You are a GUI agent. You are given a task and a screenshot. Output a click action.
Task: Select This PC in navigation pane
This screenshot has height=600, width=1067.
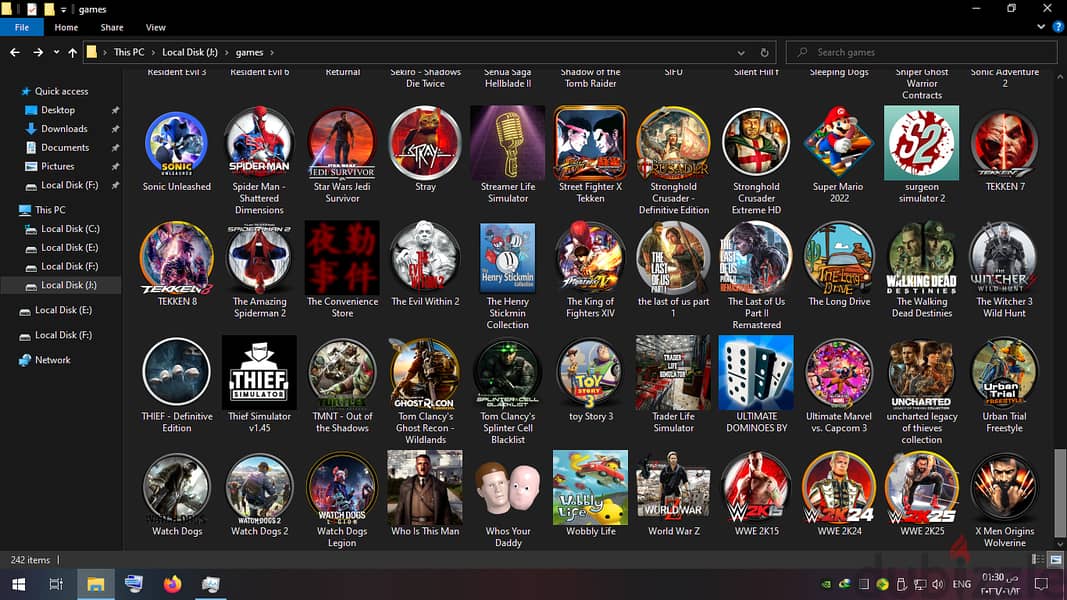tap(50, 210)
